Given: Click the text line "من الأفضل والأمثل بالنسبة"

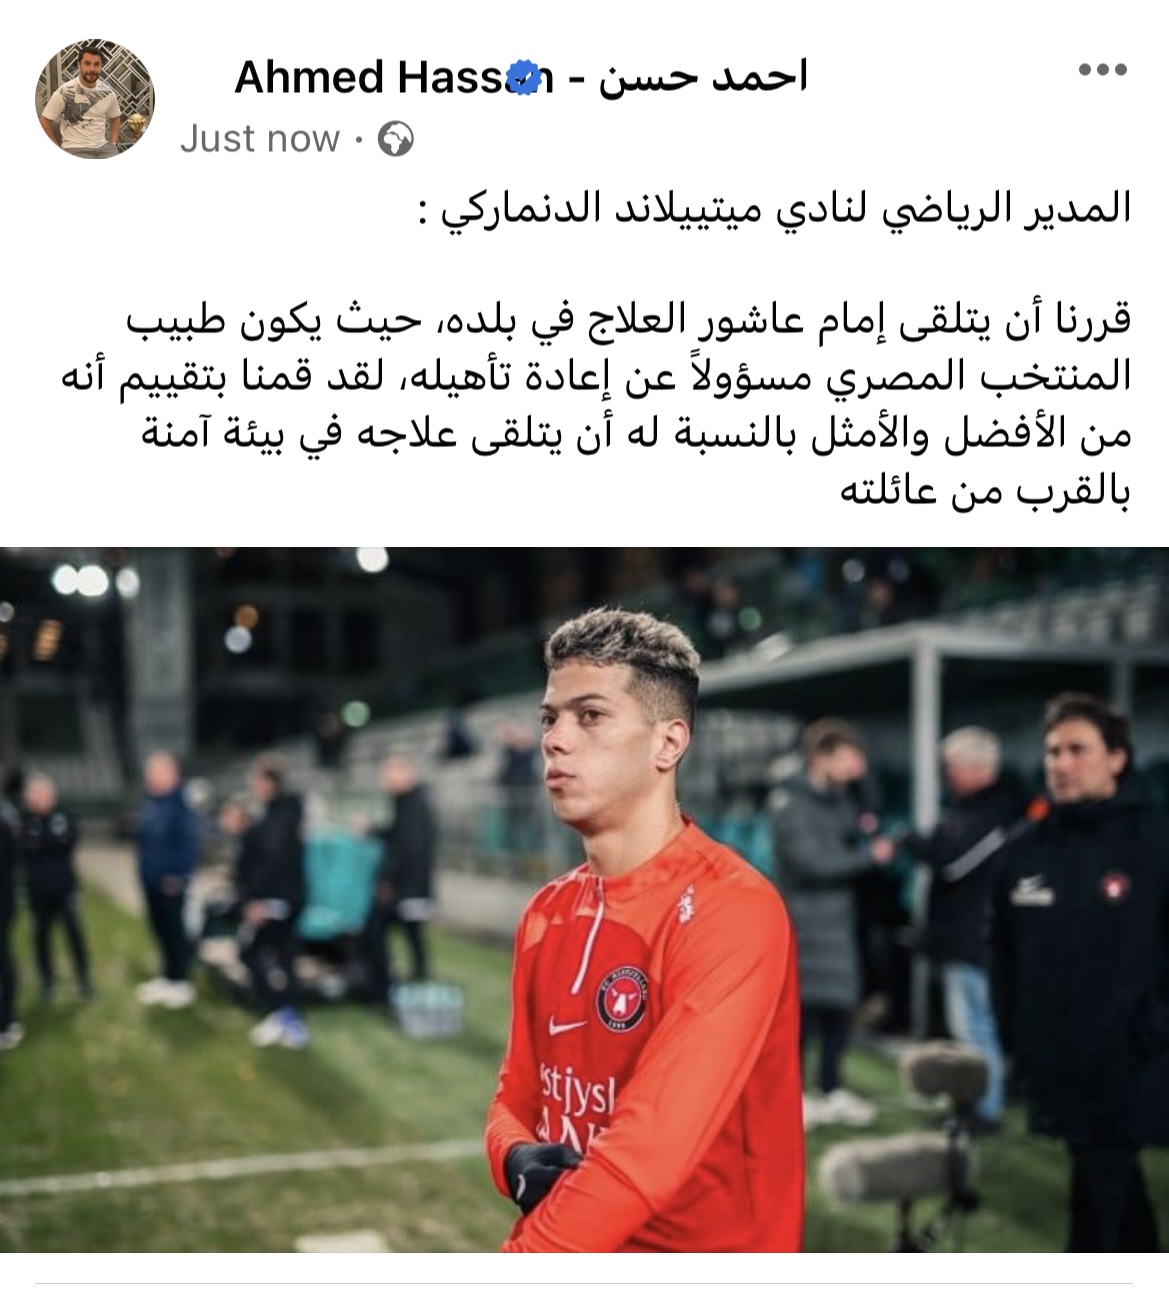Looking at the screenshot, I should coord(636,434).
